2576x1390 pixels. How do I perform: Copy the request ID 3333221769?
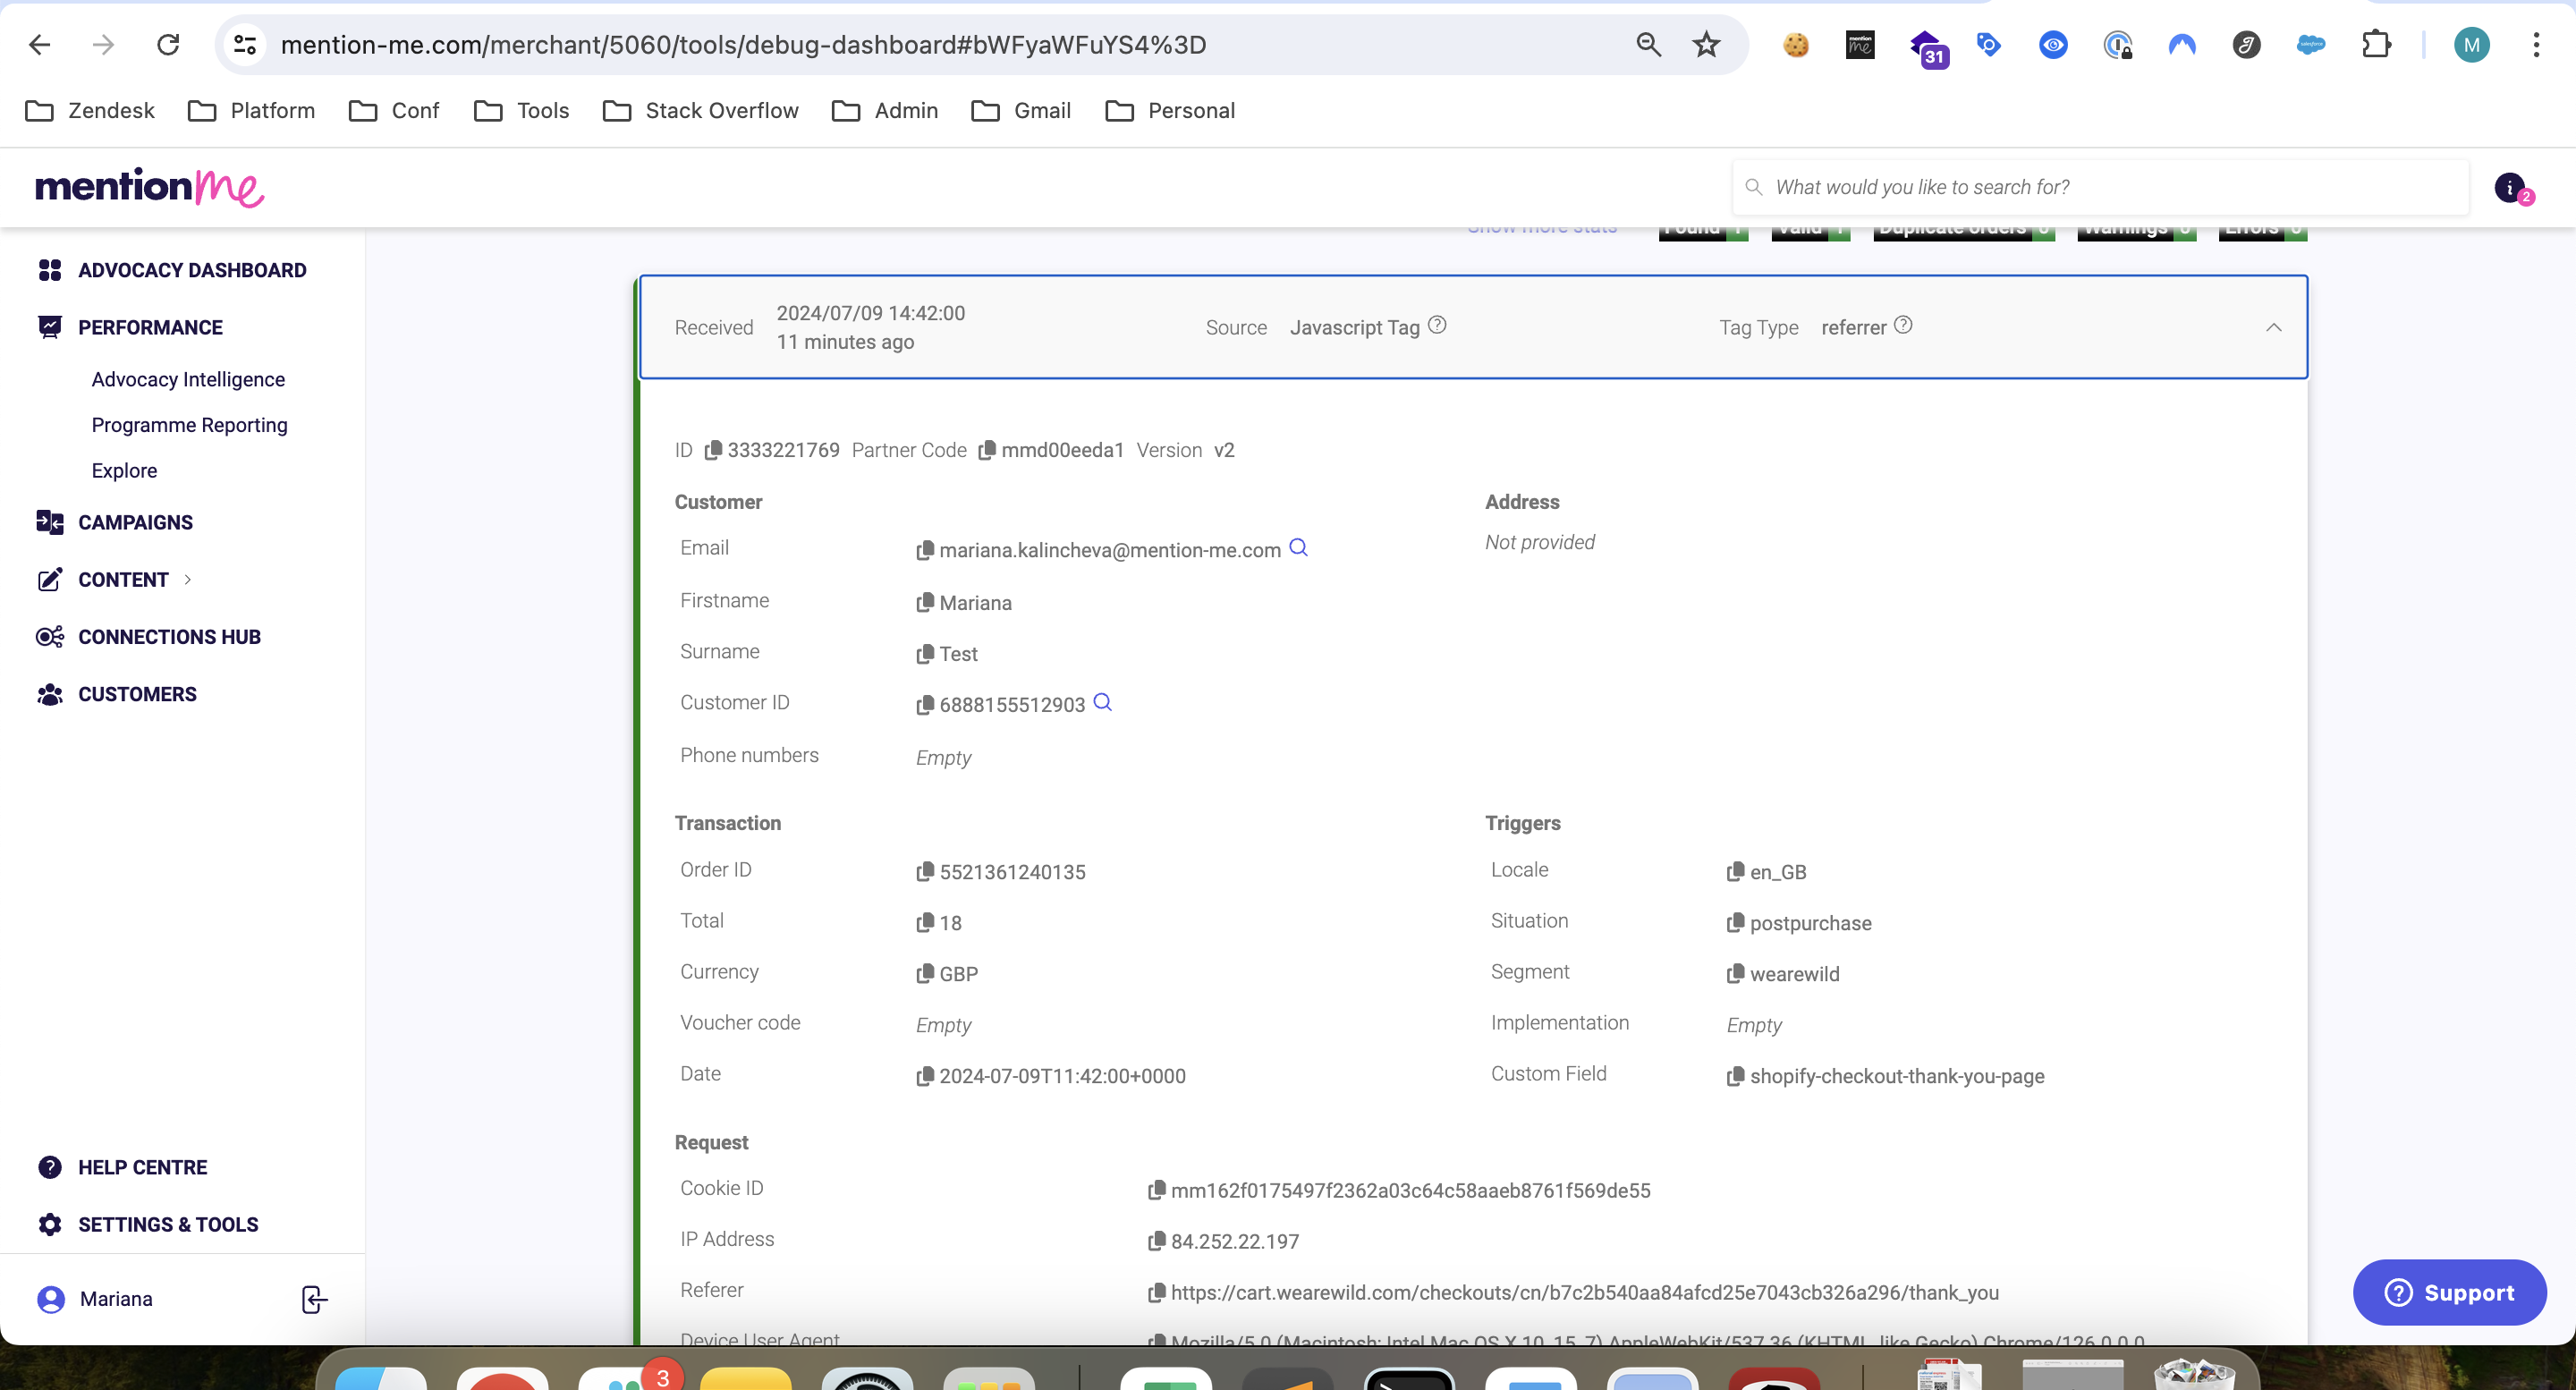point(713,451)
